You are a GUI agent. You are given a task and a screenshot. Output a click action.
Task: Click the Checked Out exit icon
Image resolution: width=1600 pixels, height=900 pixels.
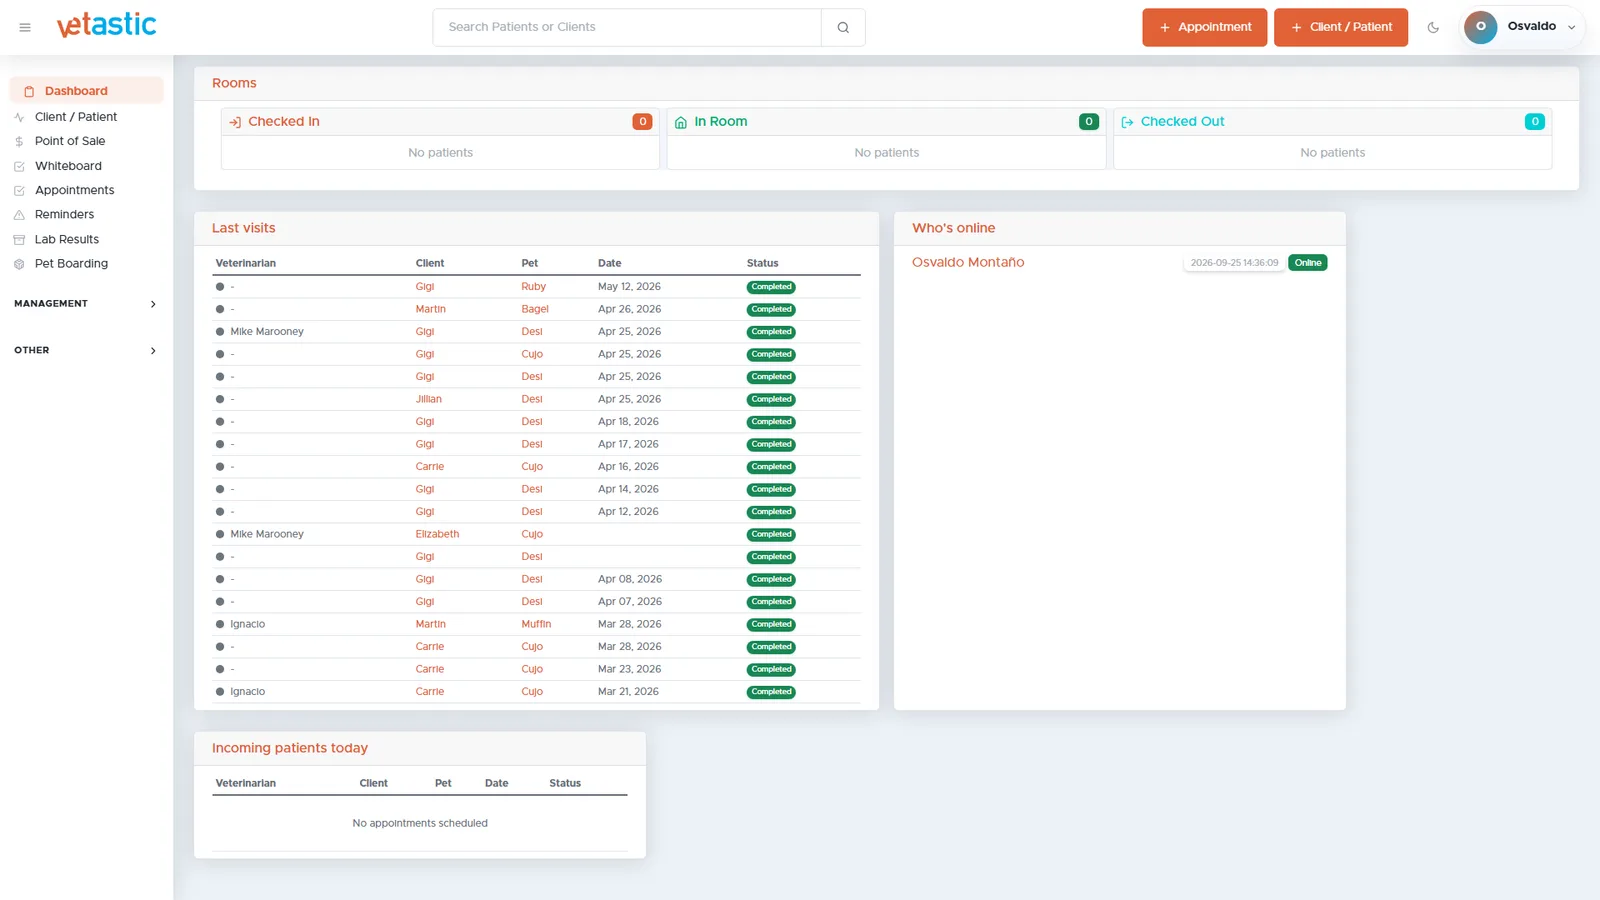[1127, 122]
